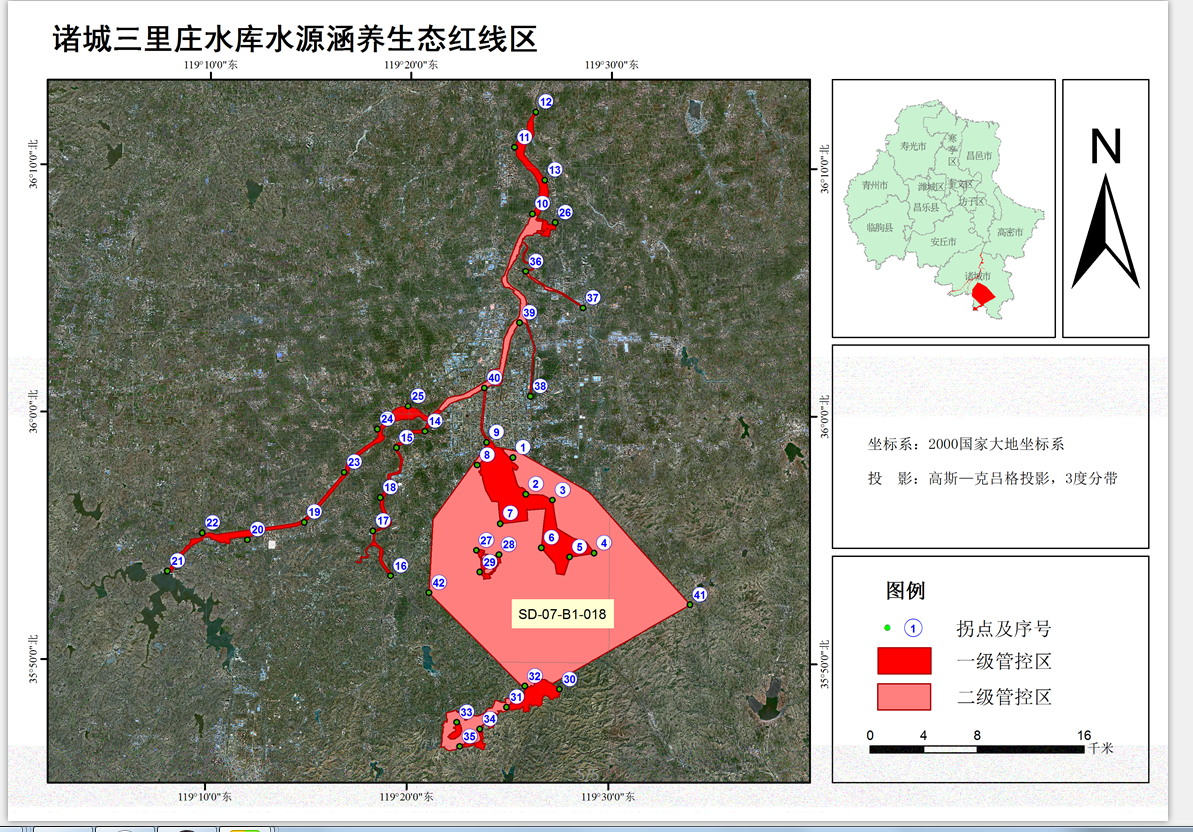This screenshot has width=1193, height=832.
Task: Click turning point marker number 41
Action: (x=700, y=595)
